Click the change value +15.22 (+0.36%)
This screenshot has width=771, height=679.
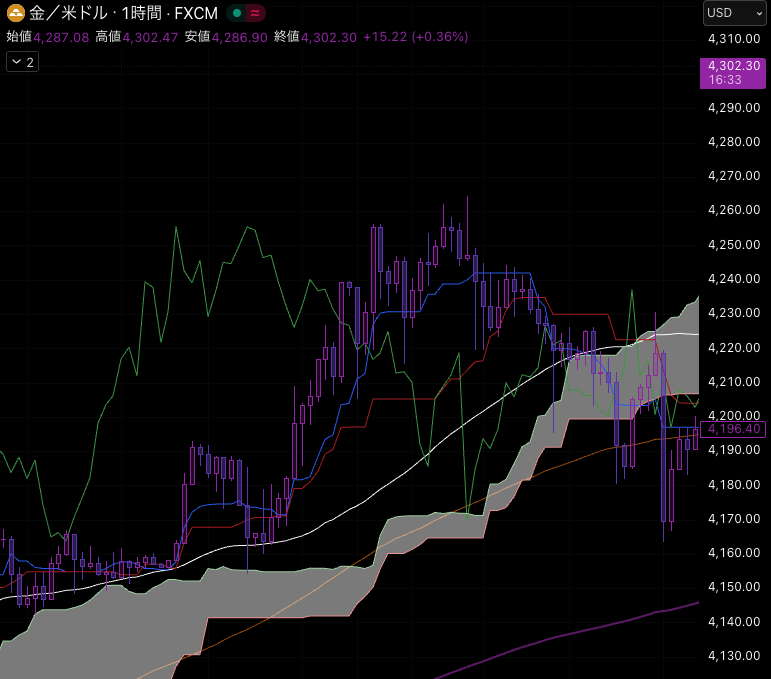[415, 37]
